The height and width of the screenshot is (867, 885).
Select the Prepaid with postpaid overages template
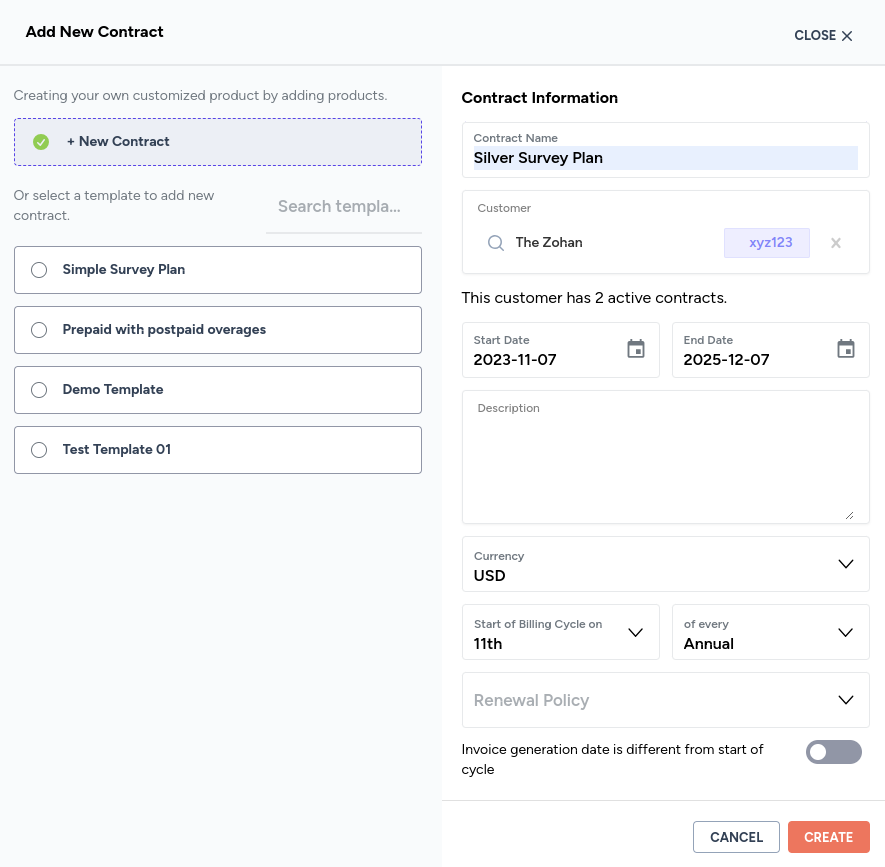click(39, 330)
